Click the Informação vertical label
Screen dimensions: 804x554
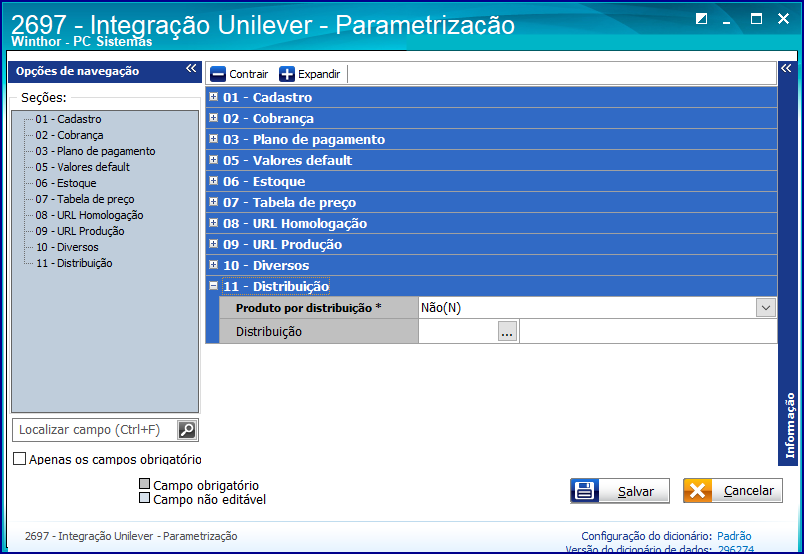click(x=790, y=425)
